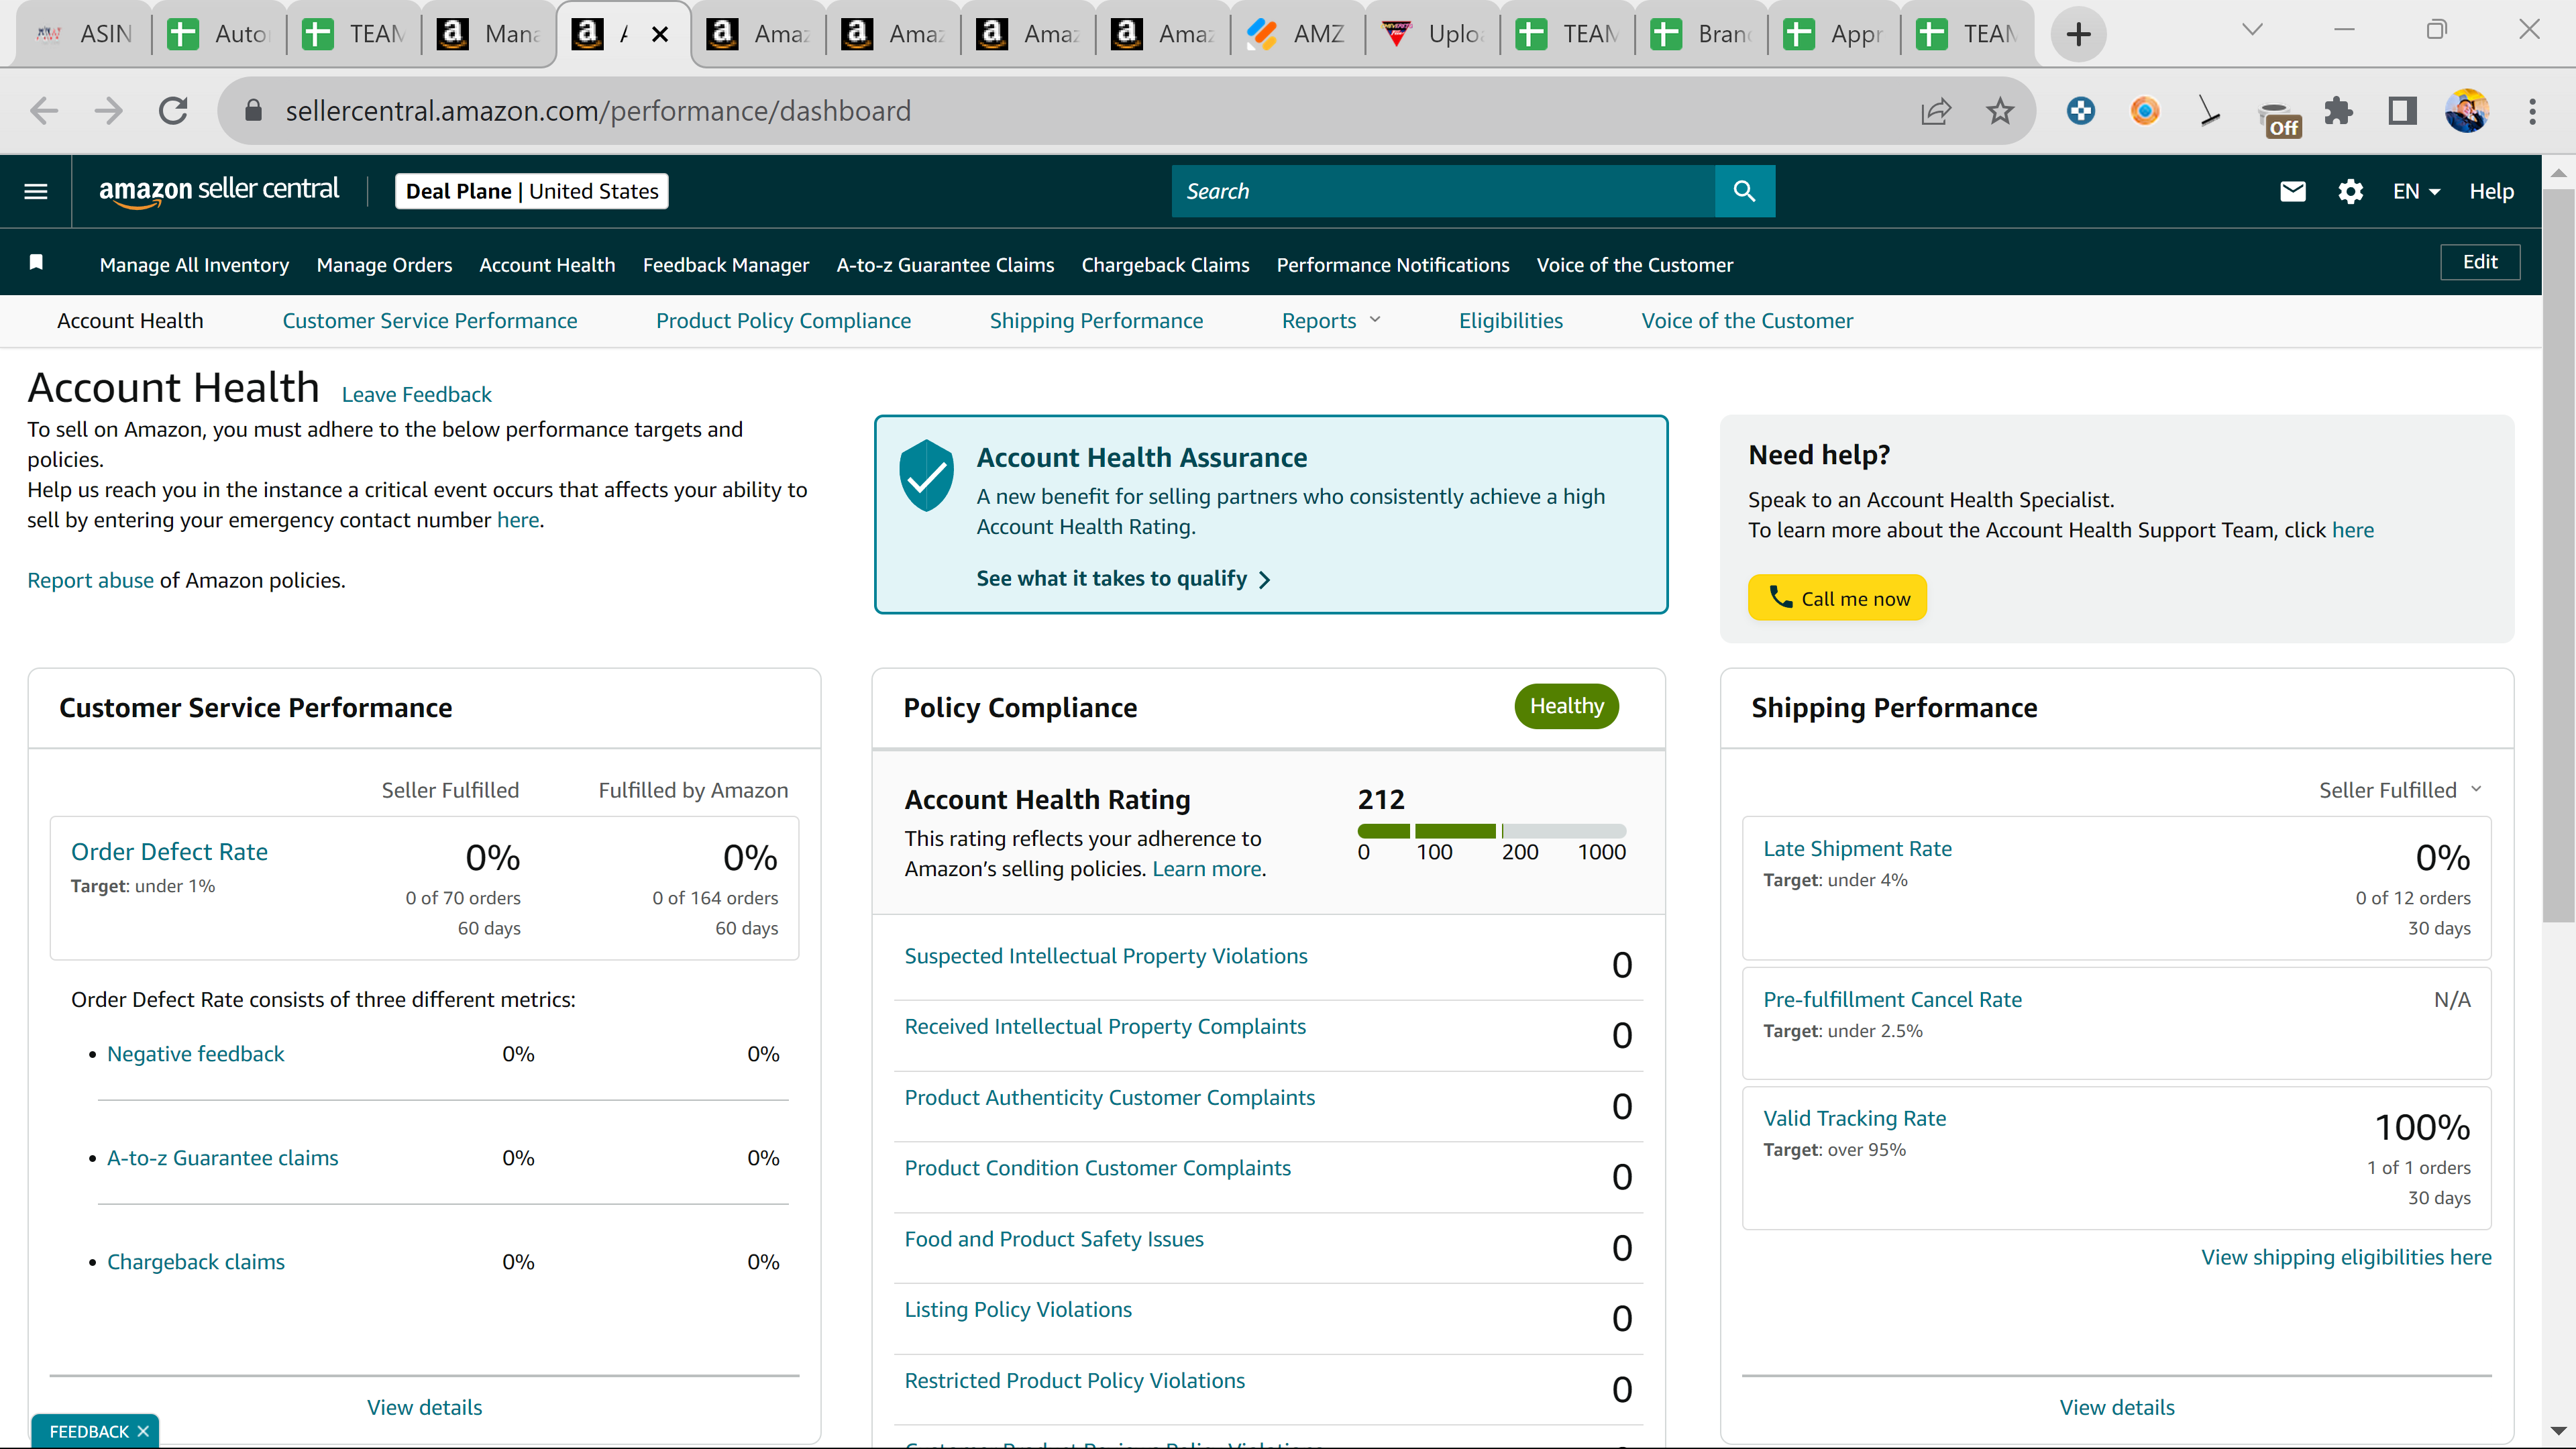The image size is (2576, 1449).
Task: Click into the Search input field
Action: [1443, 191]
